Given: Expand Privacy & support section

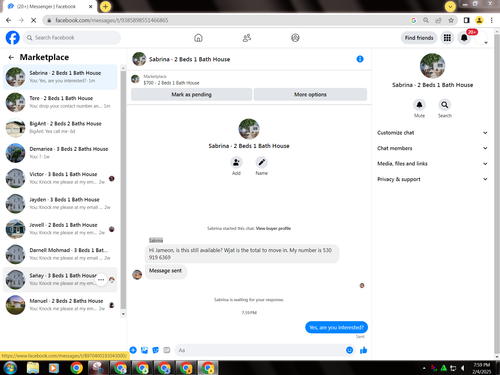Looking at the screenshot, I should point(432,179).
